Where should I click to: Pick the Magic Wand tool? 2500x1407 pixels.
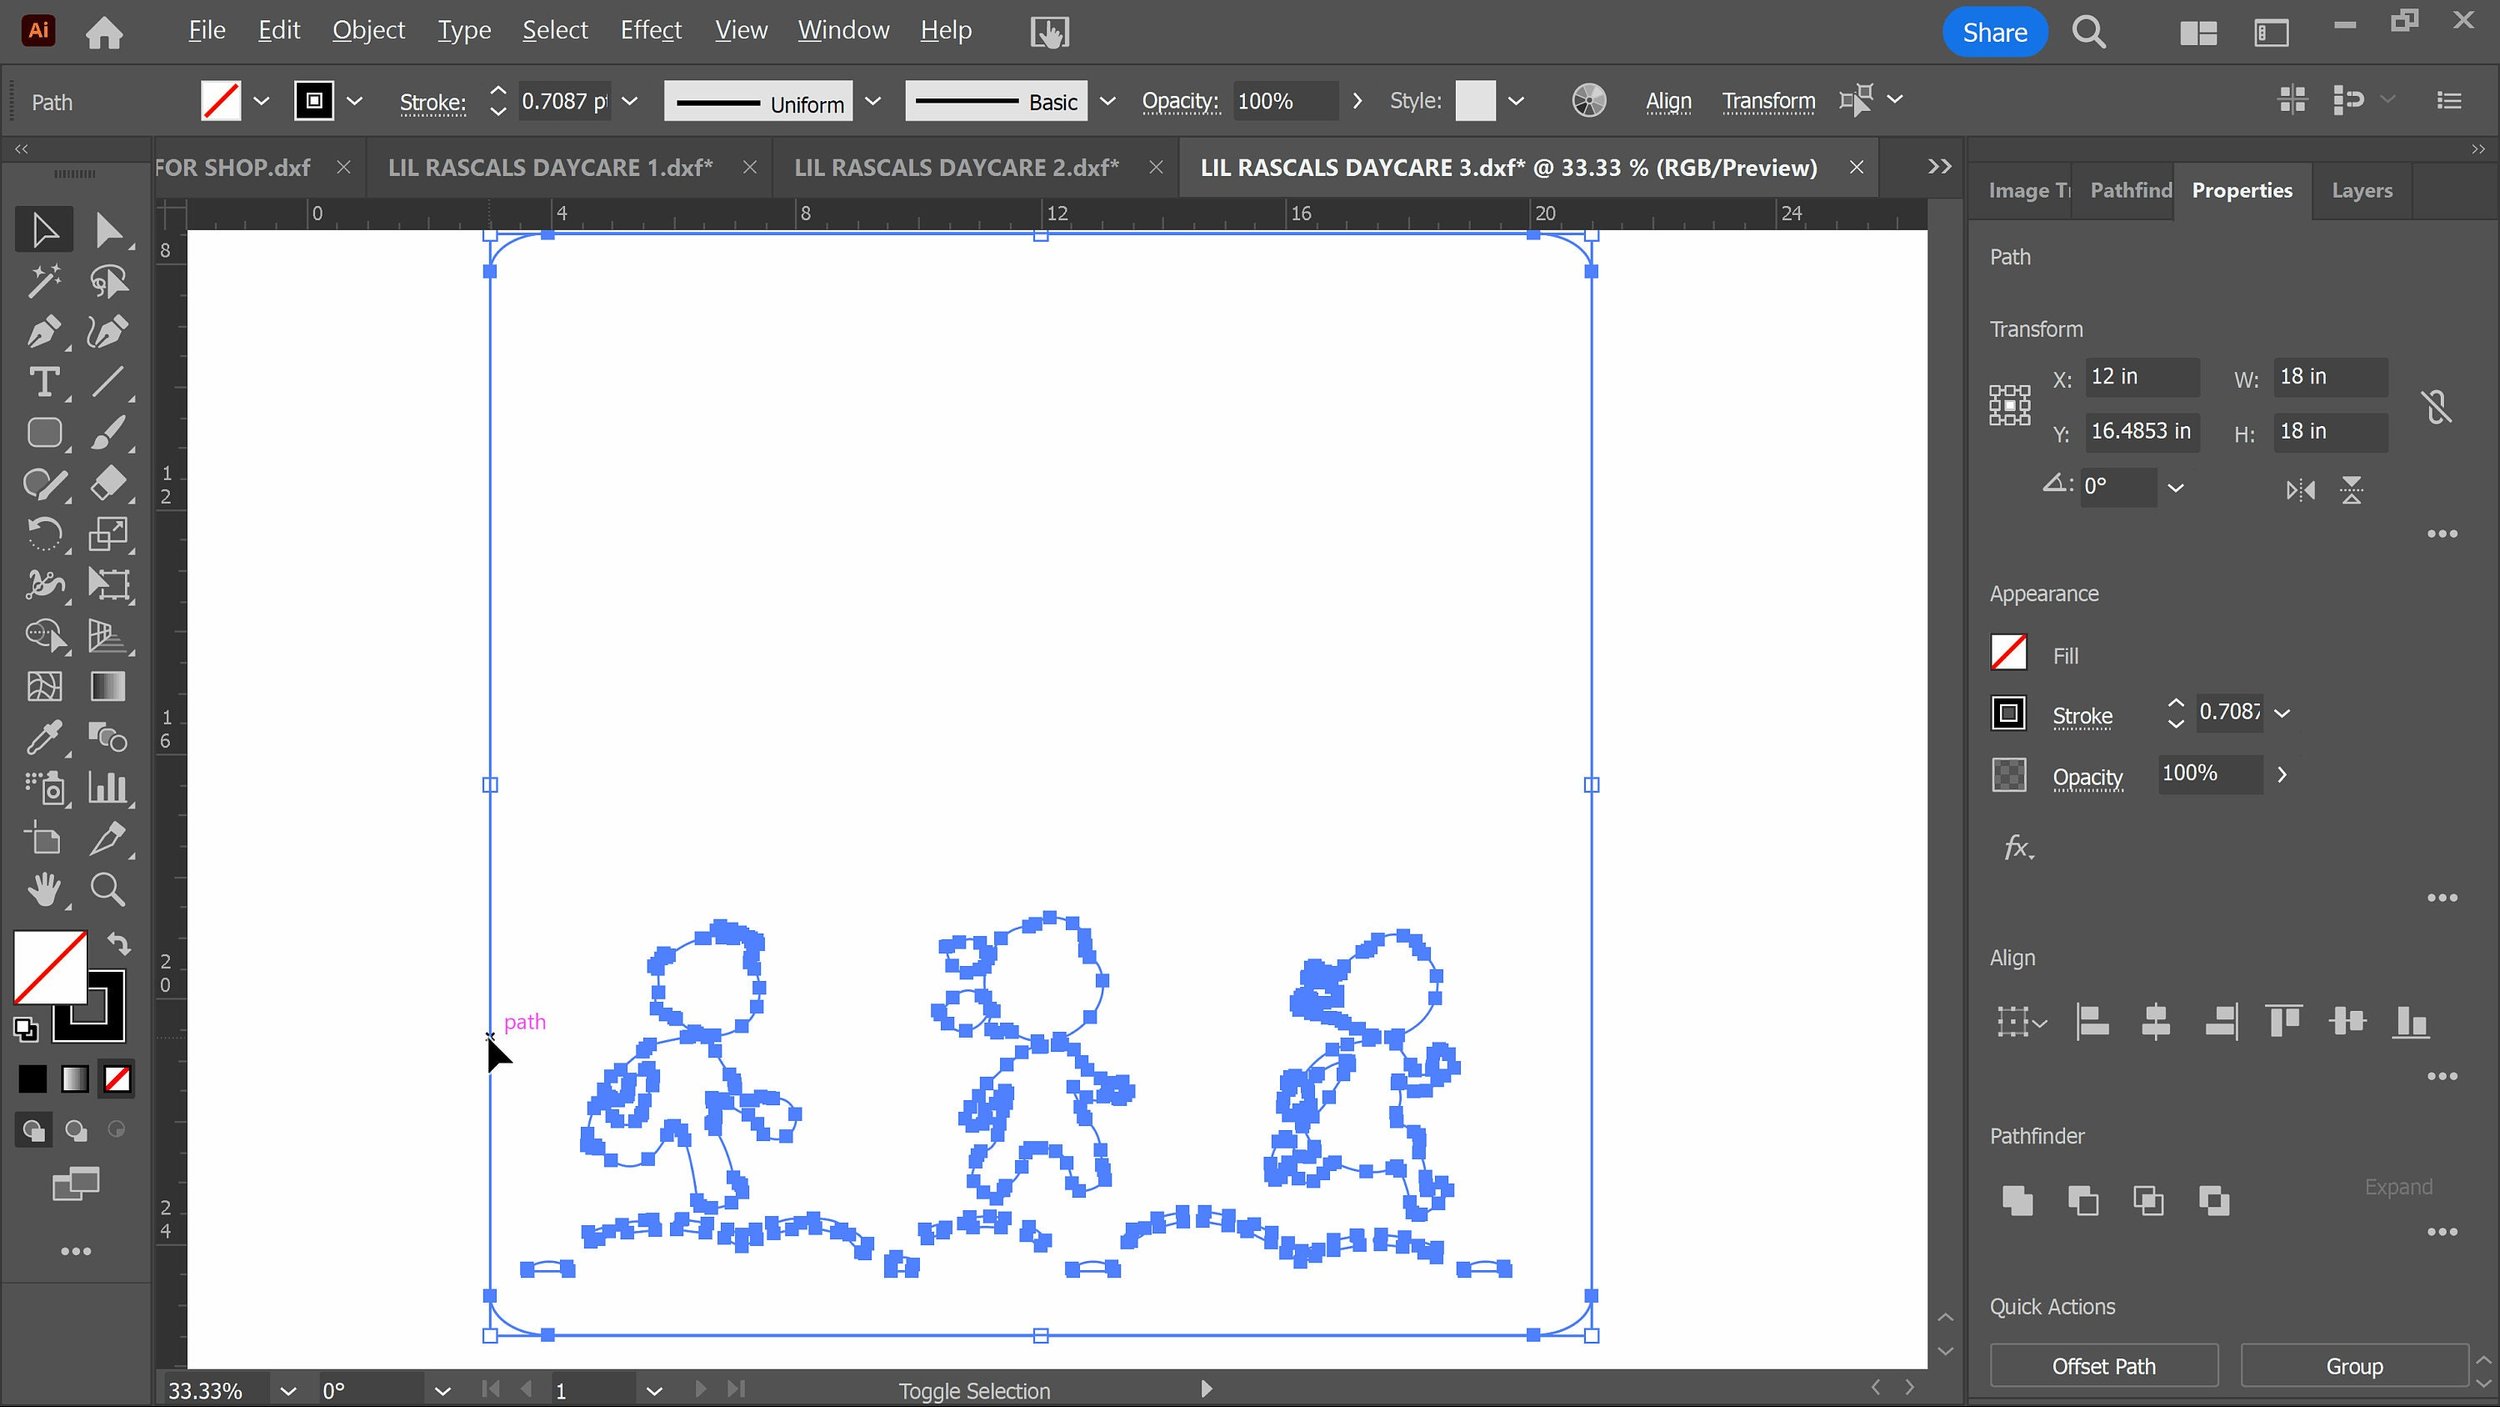pos(44,281)
